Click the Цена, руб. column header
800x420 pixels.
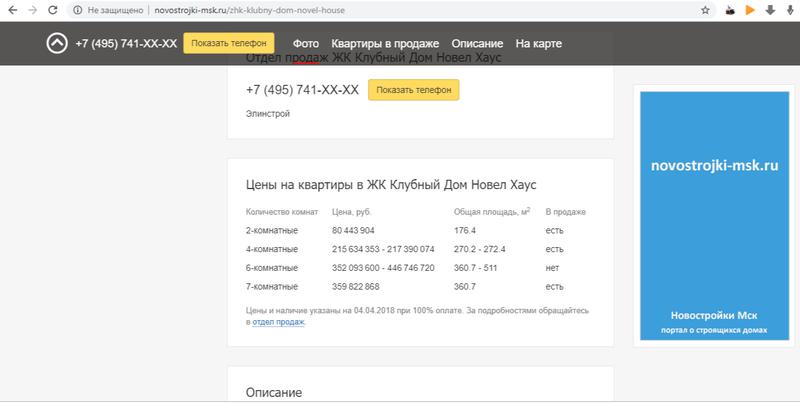352,212
